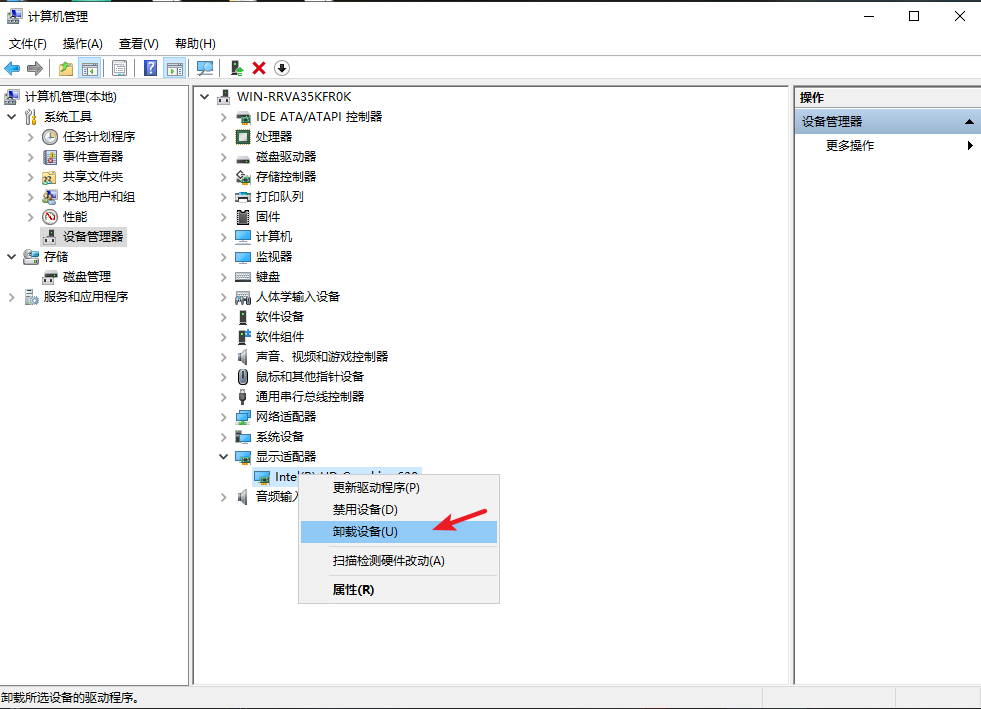Image resolution: width=981 pixels, height=709 pixels.
Task: Select 磁盘管理 in the left tree
Action: (87, 277)
